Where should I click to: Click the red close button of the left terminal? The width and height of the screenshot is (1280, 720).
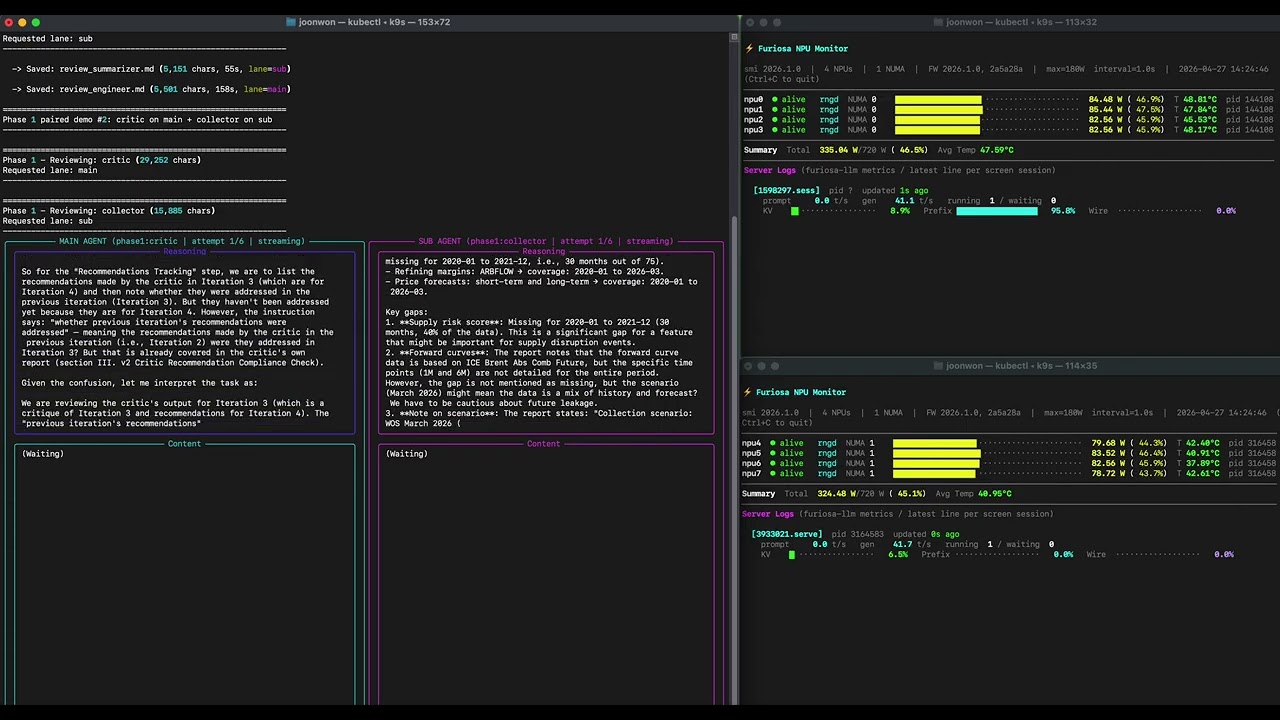tap(9, 22)
